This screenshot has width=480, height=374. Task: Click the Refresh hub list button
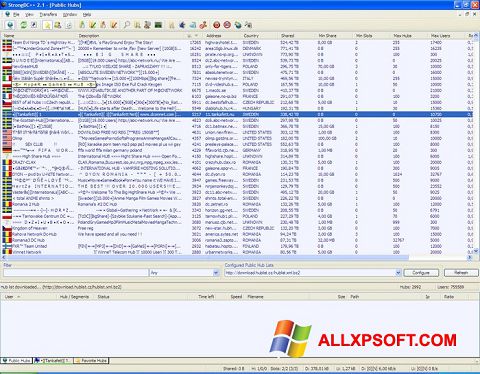pyautogui.click(x=461, y=273)
